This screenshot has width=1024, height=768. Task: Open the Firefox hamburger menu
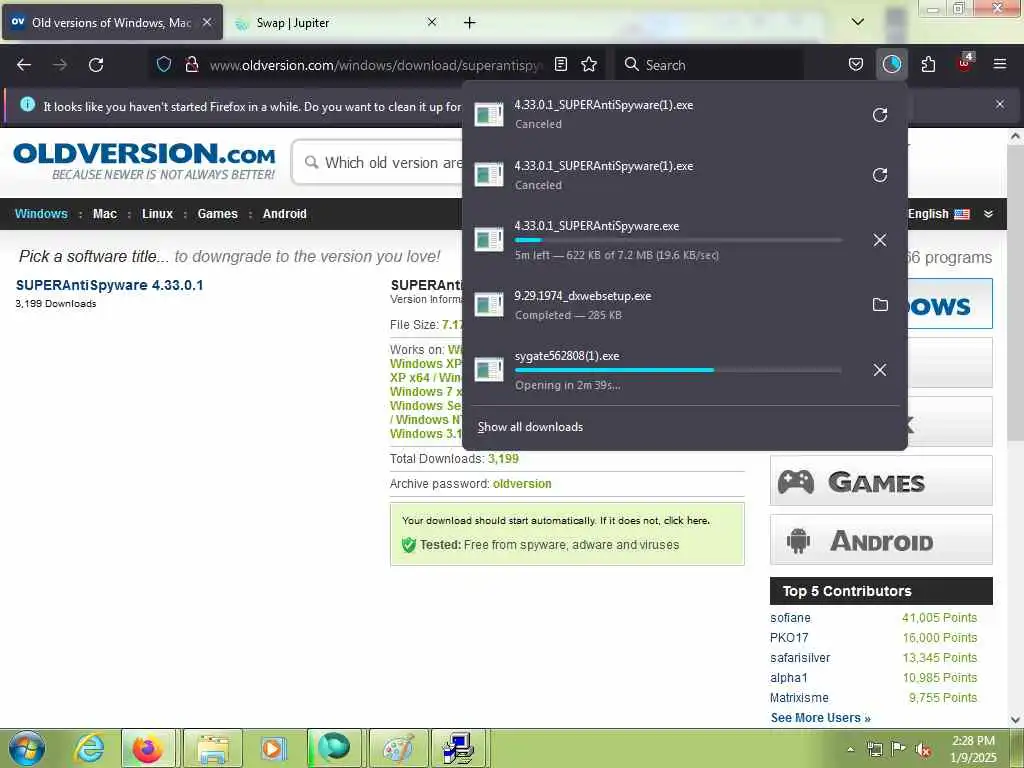tap(1000, 64)
